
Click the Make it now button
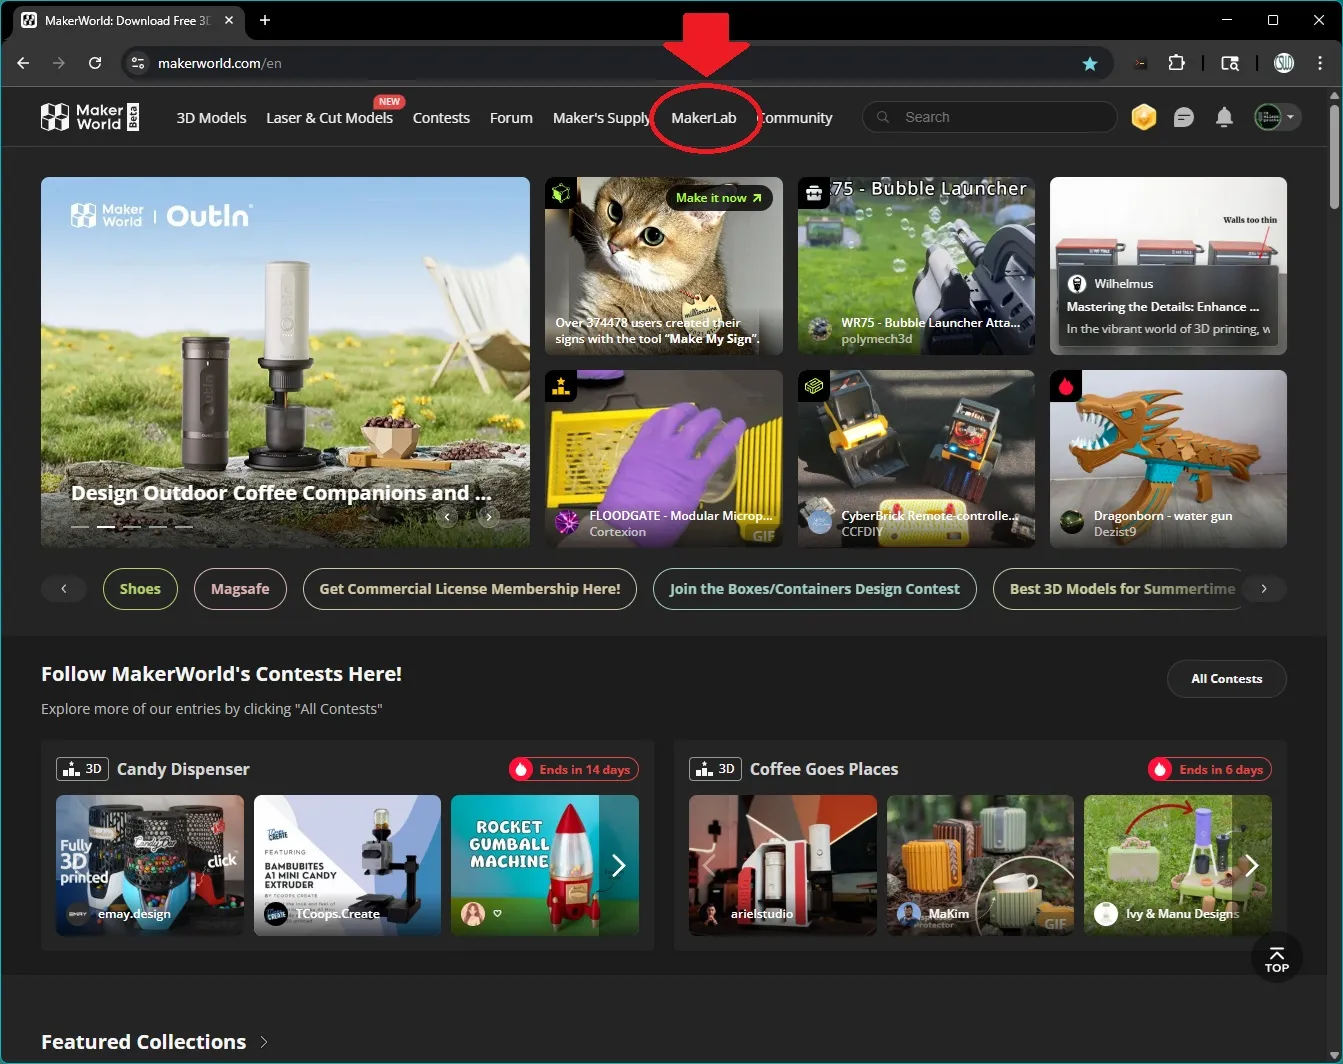pos(719,198)
